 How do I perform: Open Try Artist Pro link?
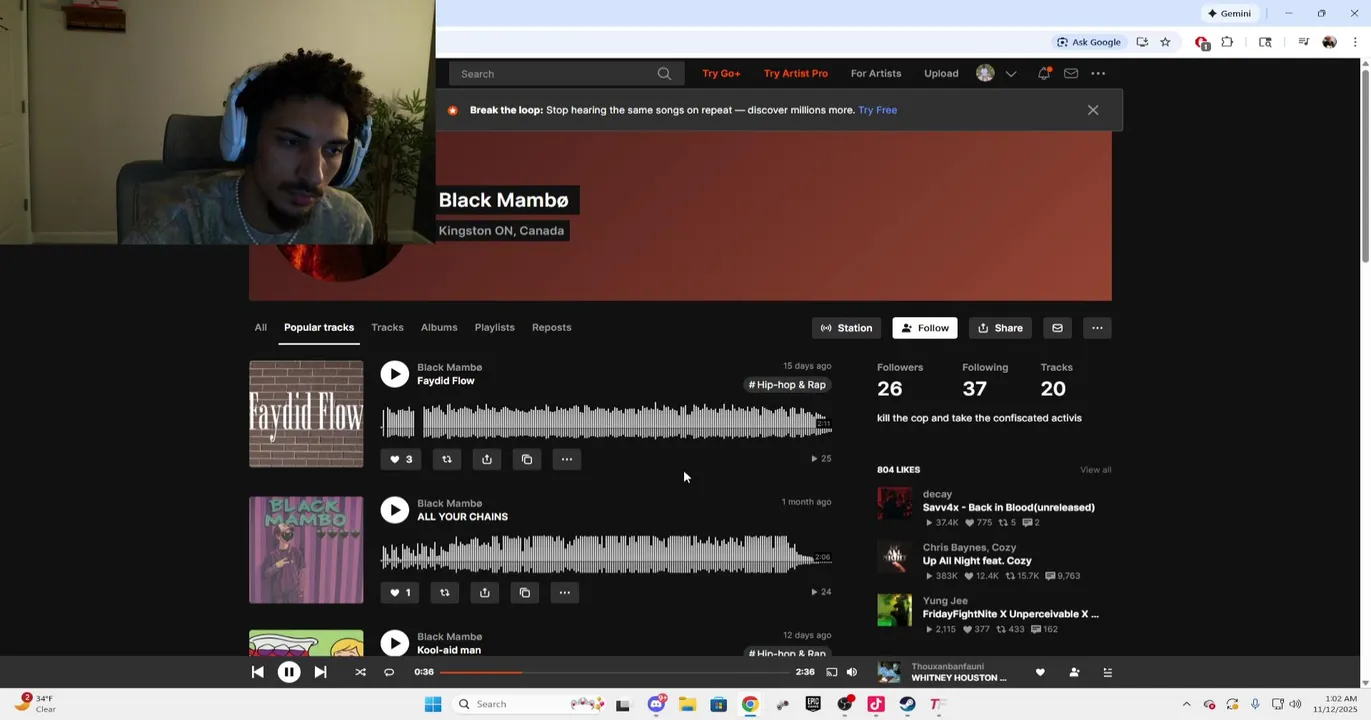pyautogui.click(x=796, y=73)
